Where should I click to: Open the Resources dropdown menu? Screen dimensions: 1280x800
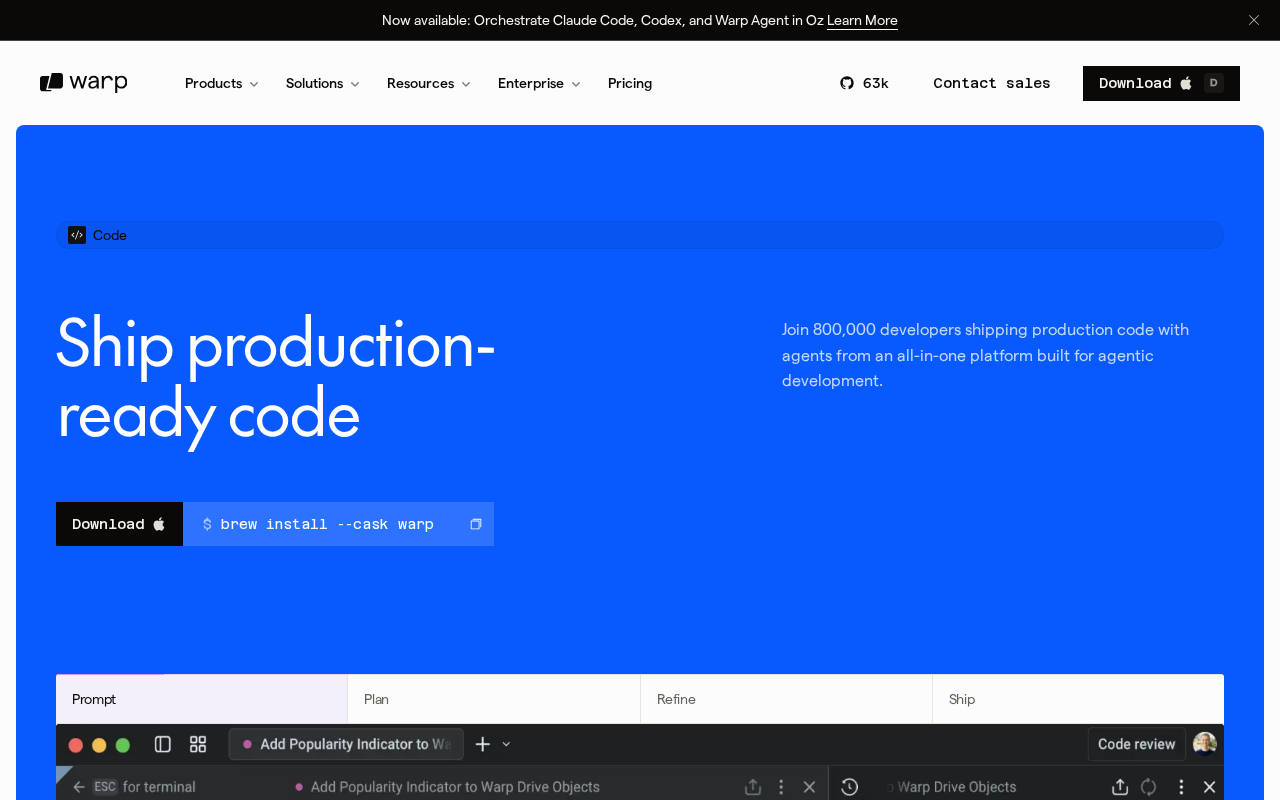[428, 83]
